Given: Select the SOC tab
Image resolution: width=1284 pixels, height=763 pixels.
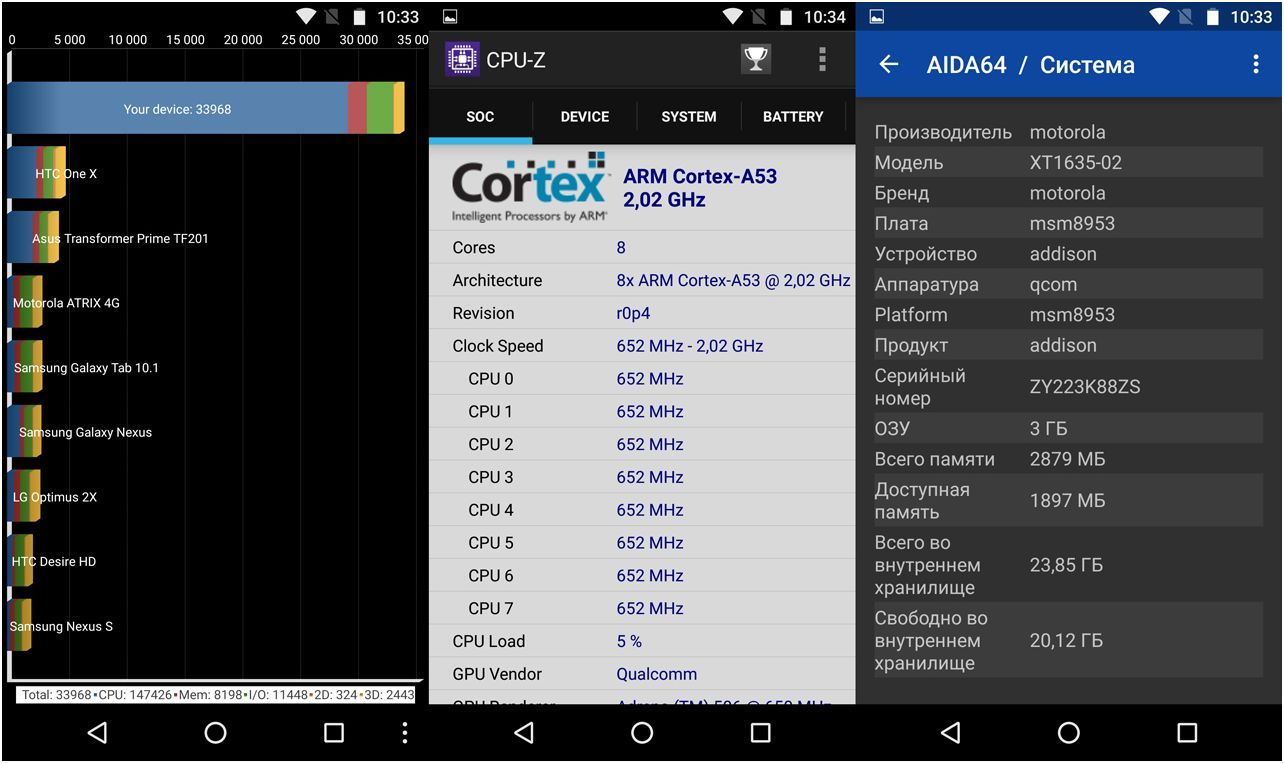Looking at the screenshot, I should coord(480,117).
